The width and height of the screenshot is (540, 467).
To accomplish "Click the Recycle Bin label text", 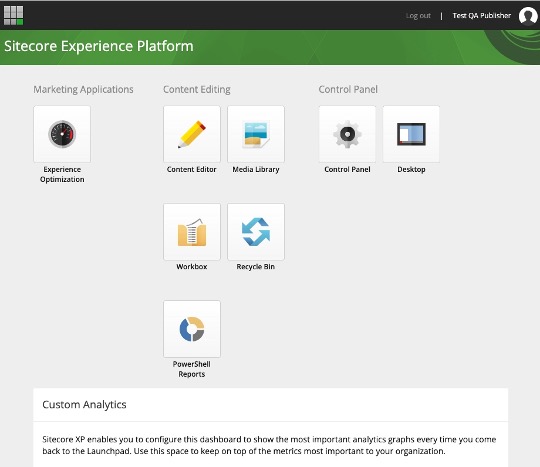I will coord(256,267).
